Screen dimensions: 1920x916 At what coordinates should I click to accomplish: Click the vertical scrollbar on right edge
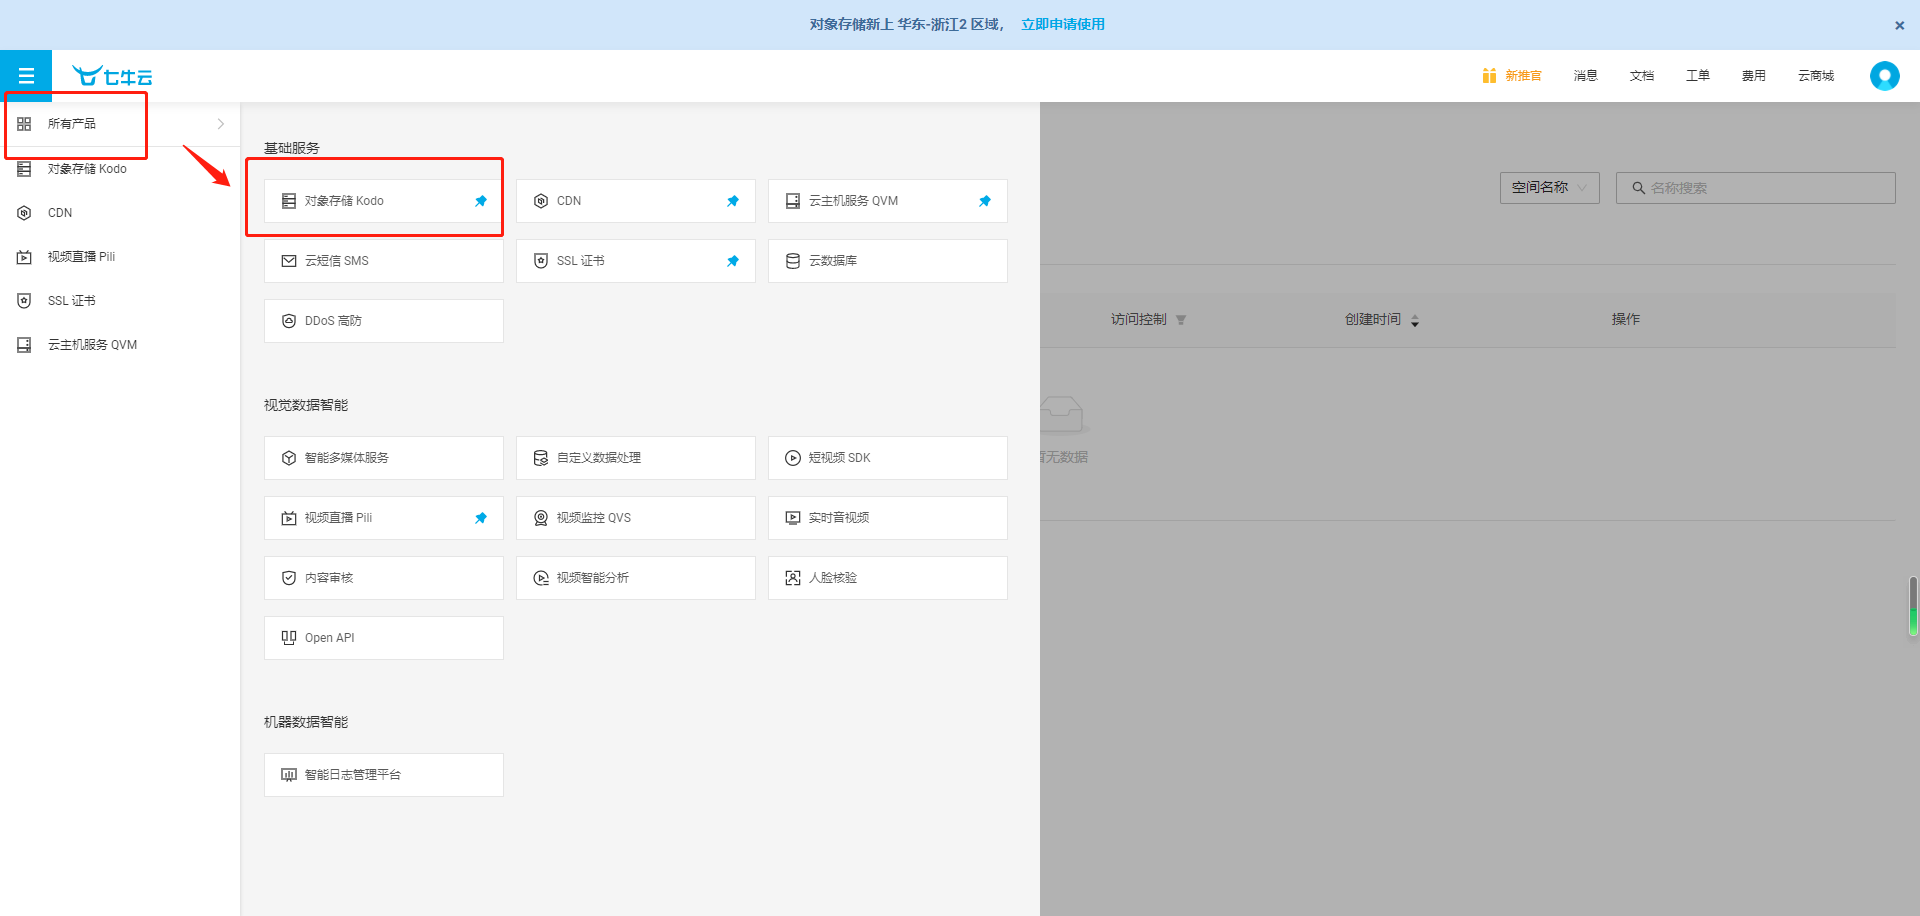pos(1913,606)
